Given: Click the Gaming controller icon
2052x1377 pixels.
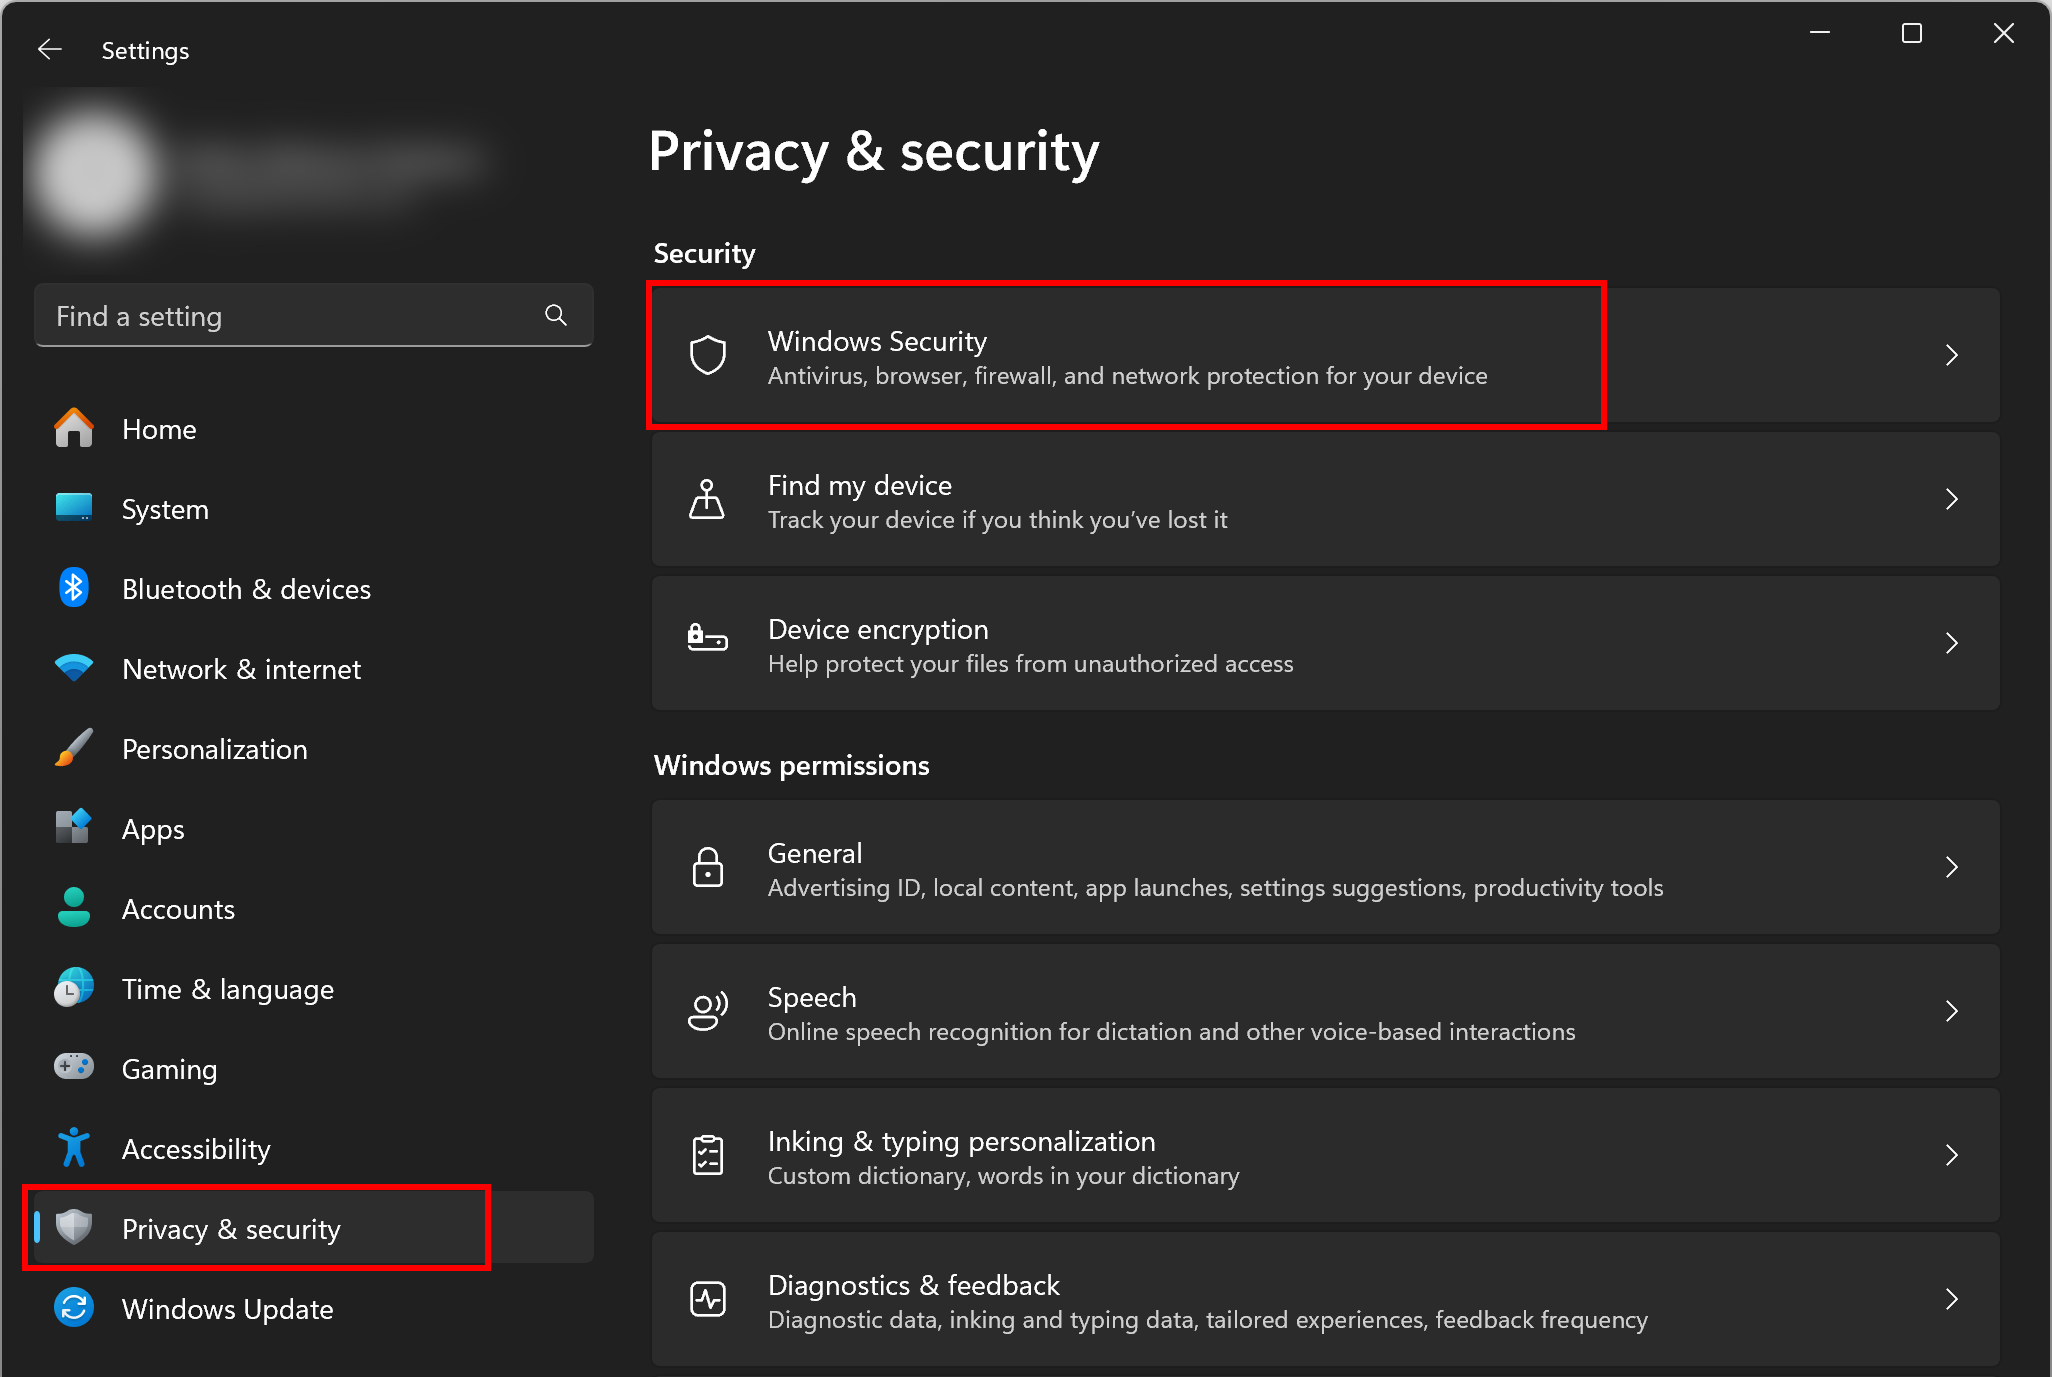Looking at the screenshot, I should pyautogui.click(x=74, y=1067).
